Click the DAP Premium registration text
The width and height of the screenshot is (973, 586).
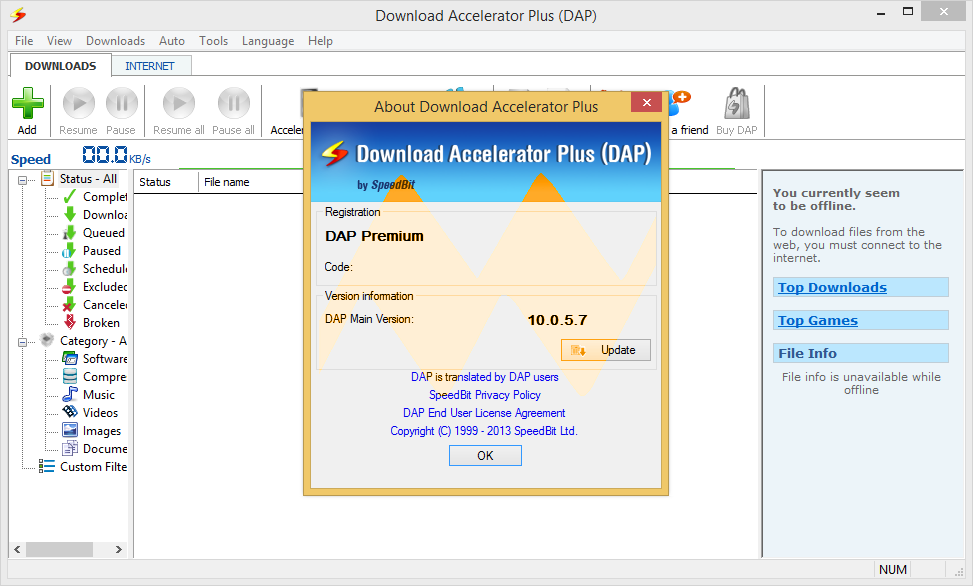pos(374,237)
